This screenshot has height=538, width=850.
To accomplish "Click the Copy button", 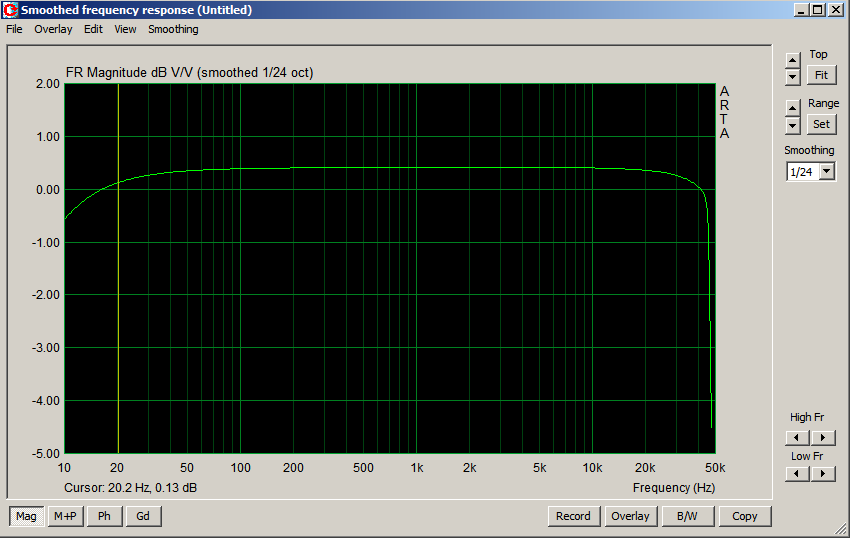I will (x=745, y=516).
